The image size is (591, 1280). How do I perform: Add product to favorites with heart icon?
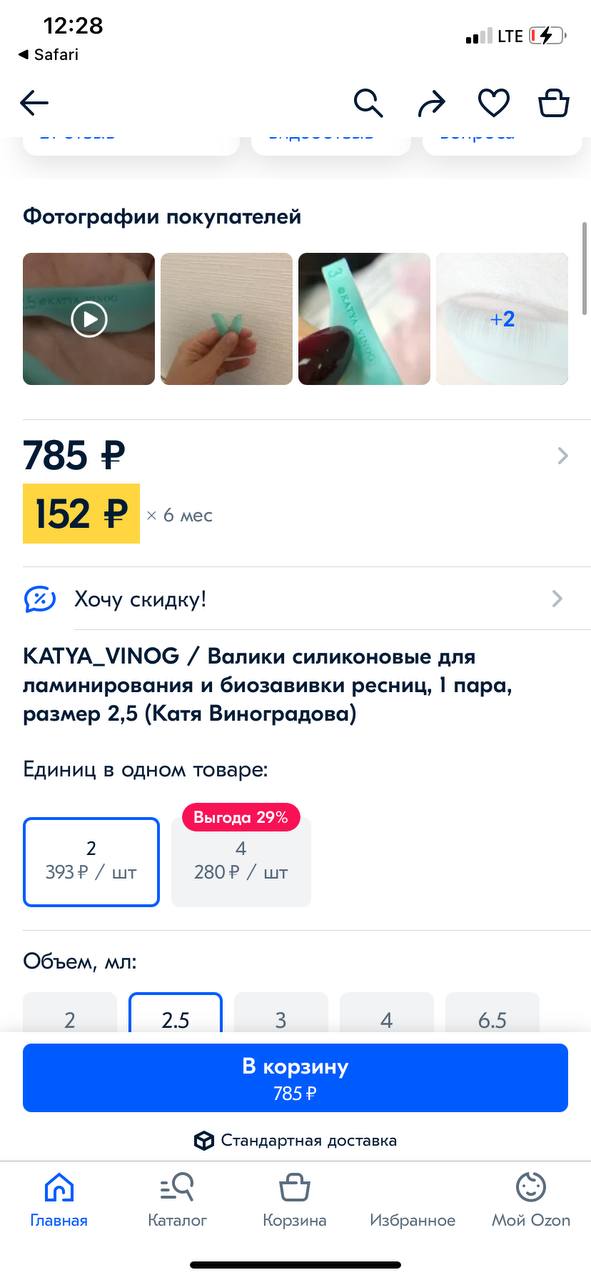coord(493,102)
